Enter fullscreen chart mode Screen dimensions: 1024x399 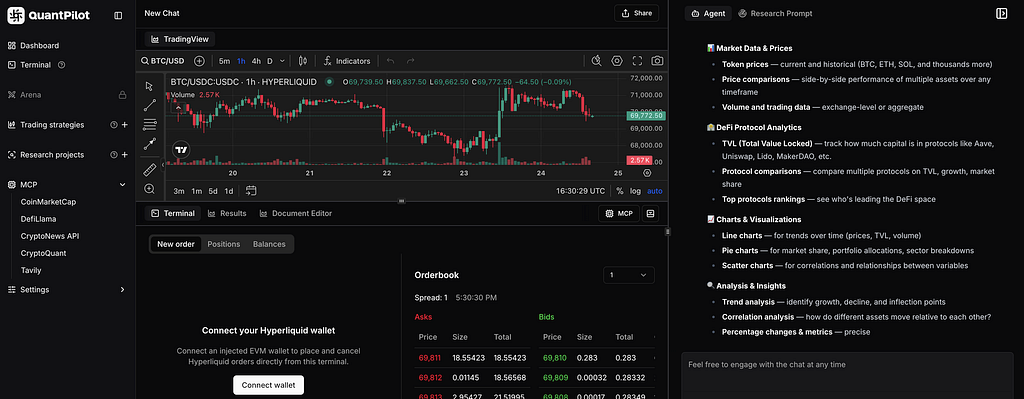coord(637,61)
